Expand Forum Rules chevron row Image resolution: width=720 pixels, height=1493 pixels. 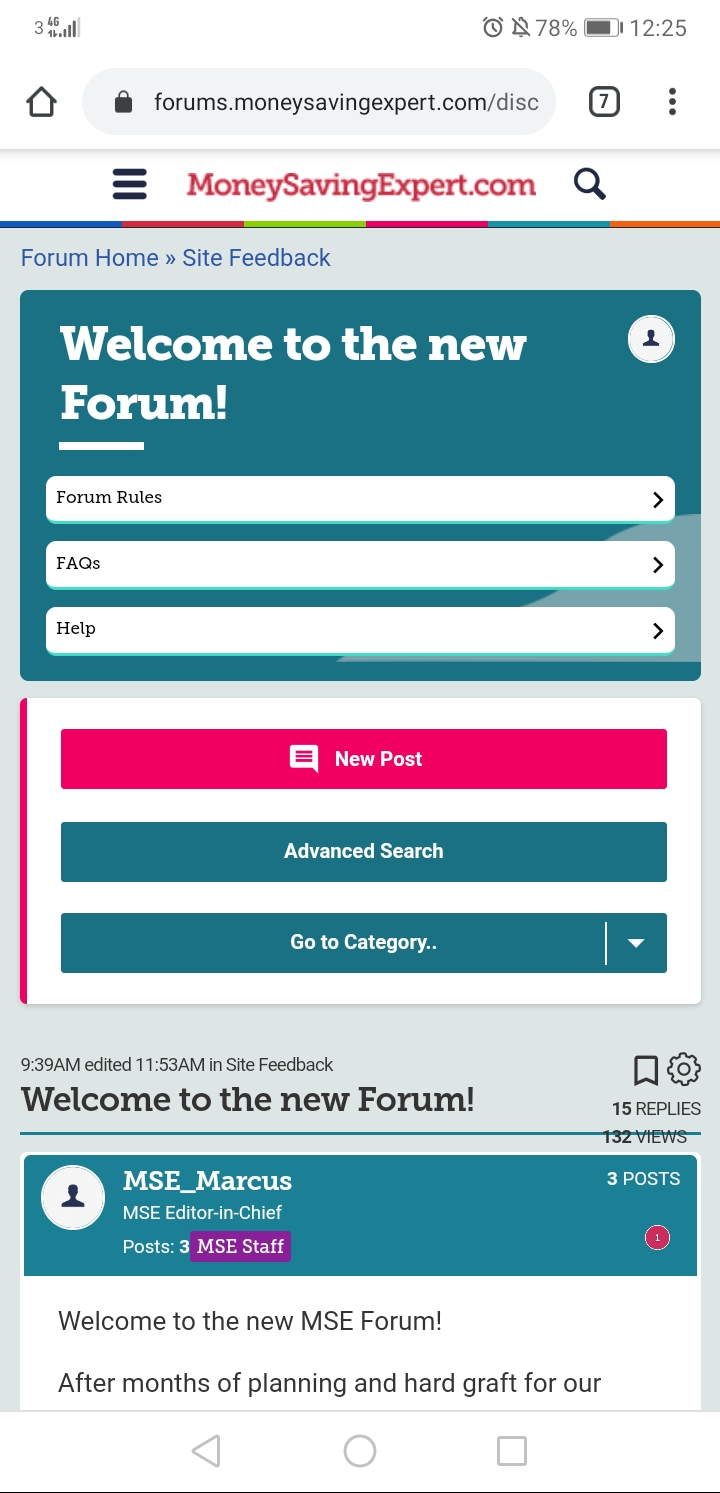point(360,499)
